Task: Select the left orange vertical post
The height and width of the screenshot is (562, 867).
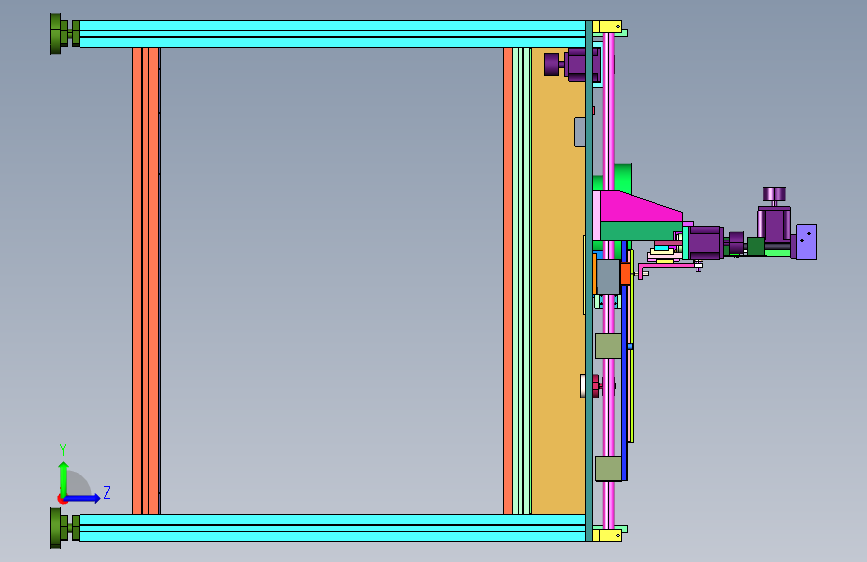Action: click(x=146, y=281)
